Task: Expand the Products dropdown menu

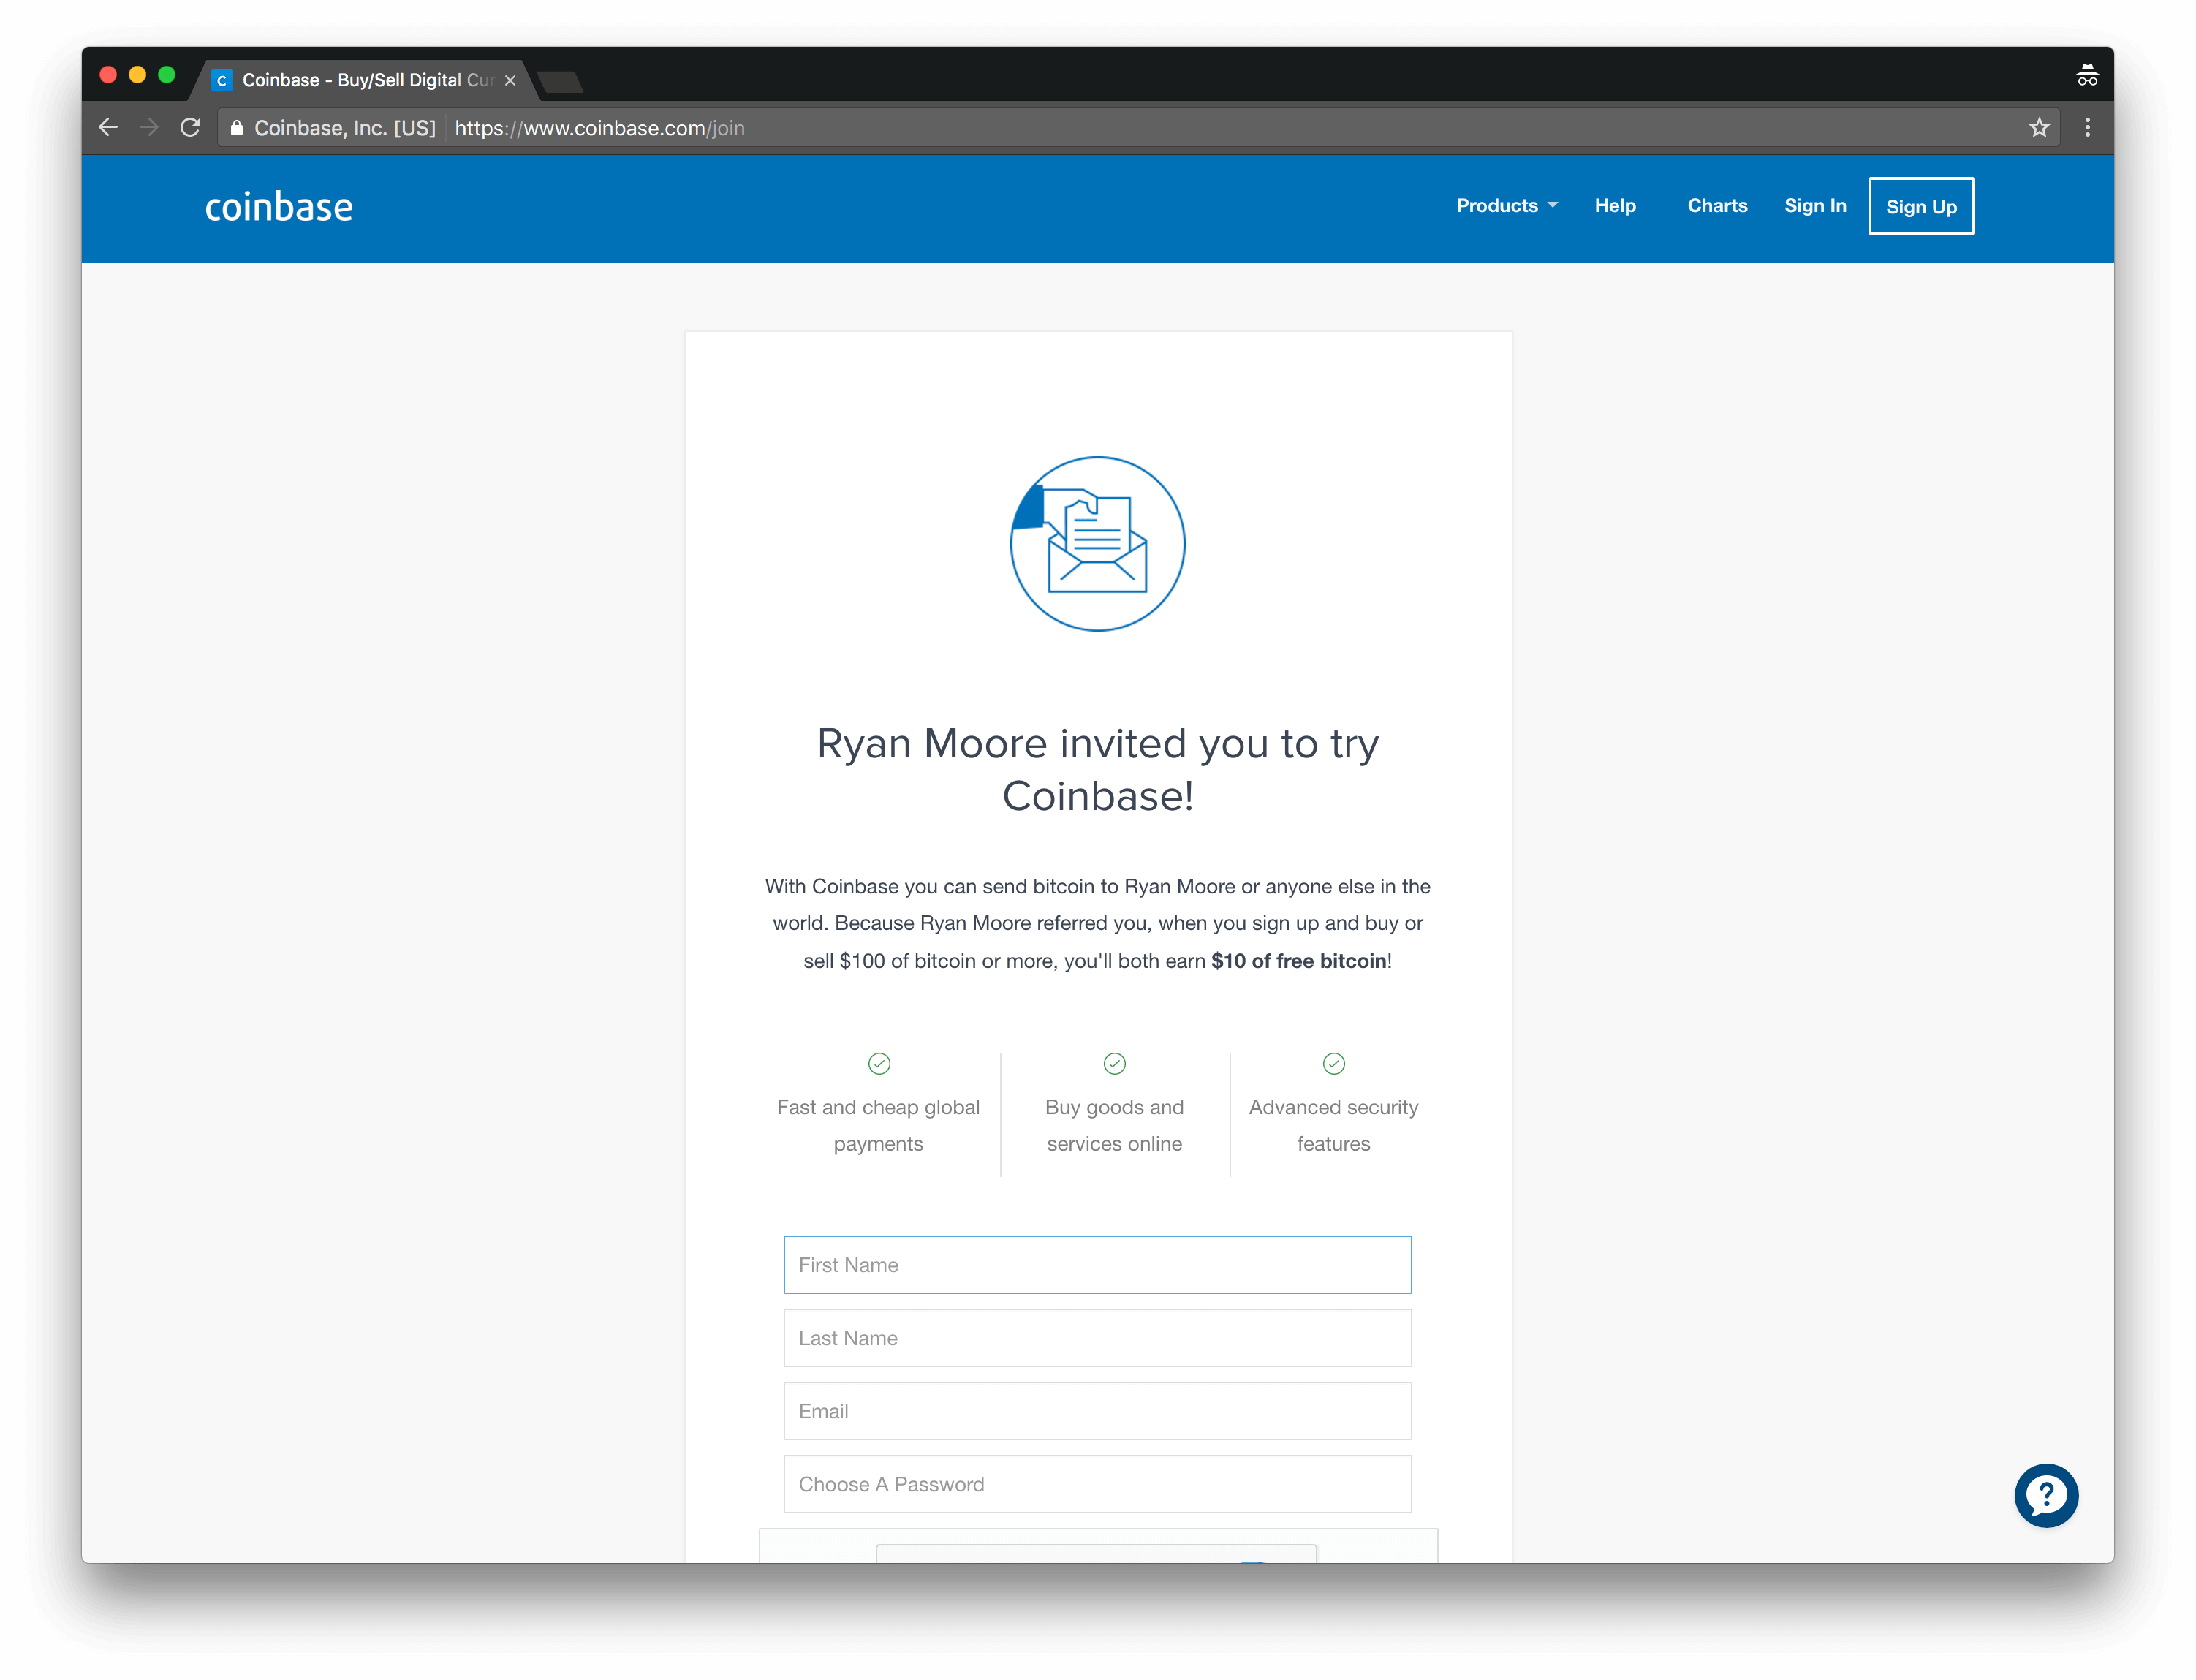Action: 1506,206
